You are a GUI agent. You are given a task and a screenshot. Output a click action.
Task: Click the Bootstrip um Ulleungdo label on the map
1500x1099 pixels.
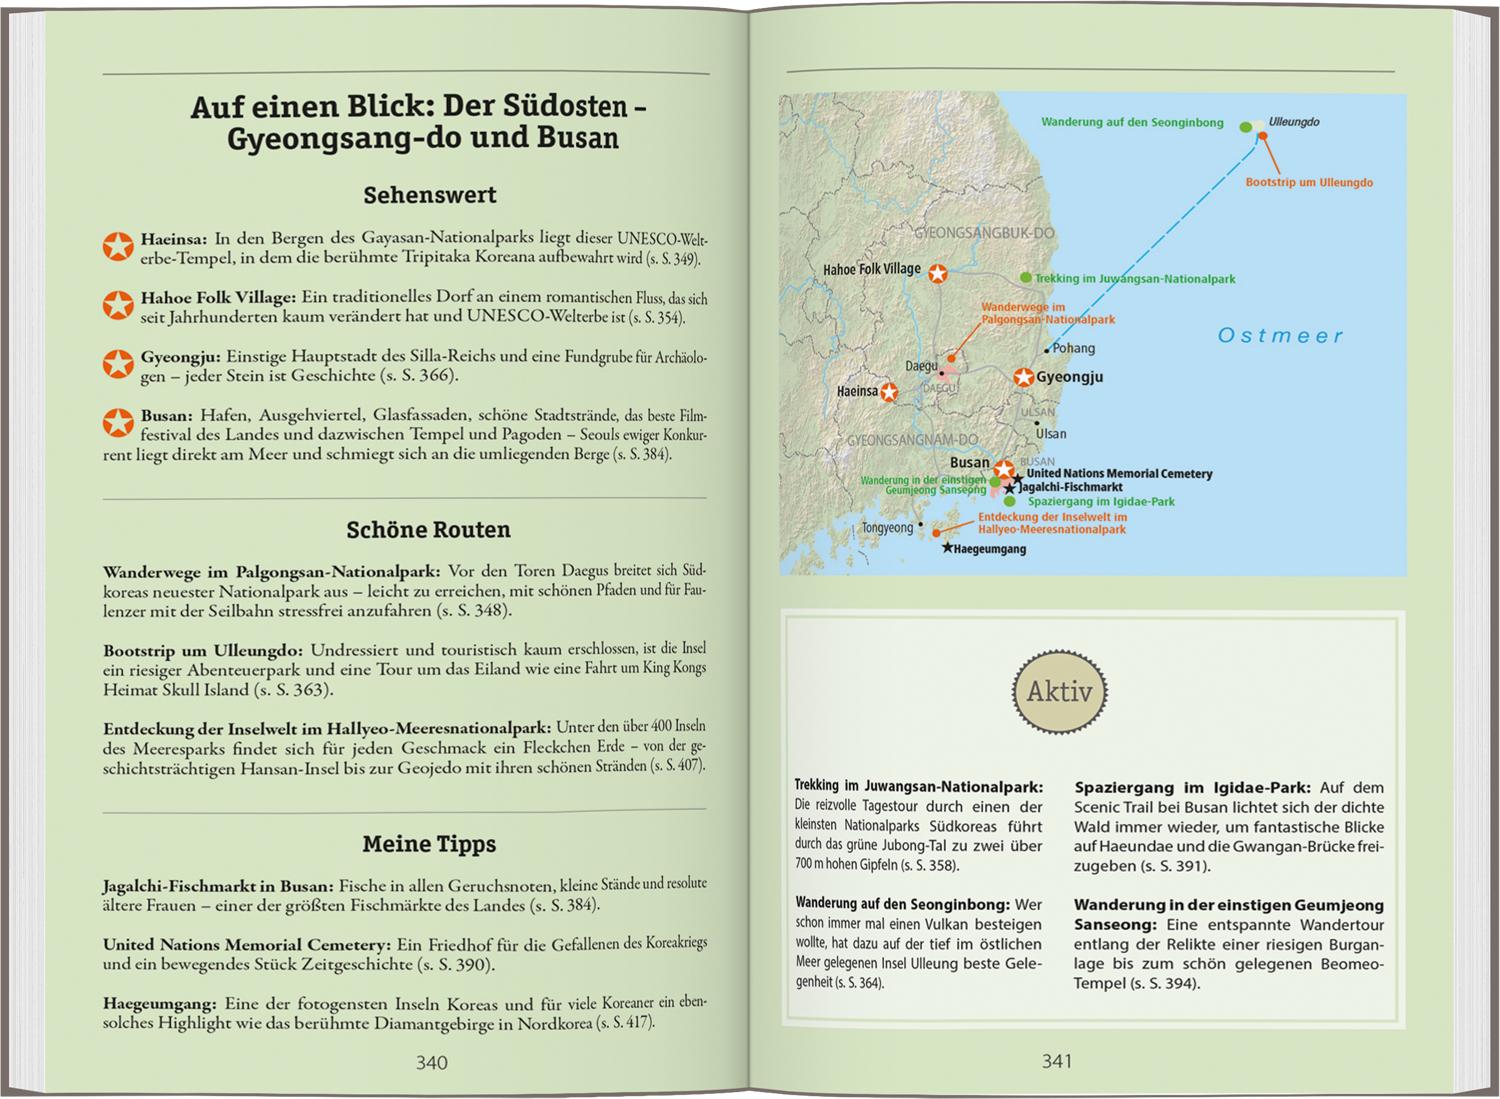click(x=1308, y=183)
